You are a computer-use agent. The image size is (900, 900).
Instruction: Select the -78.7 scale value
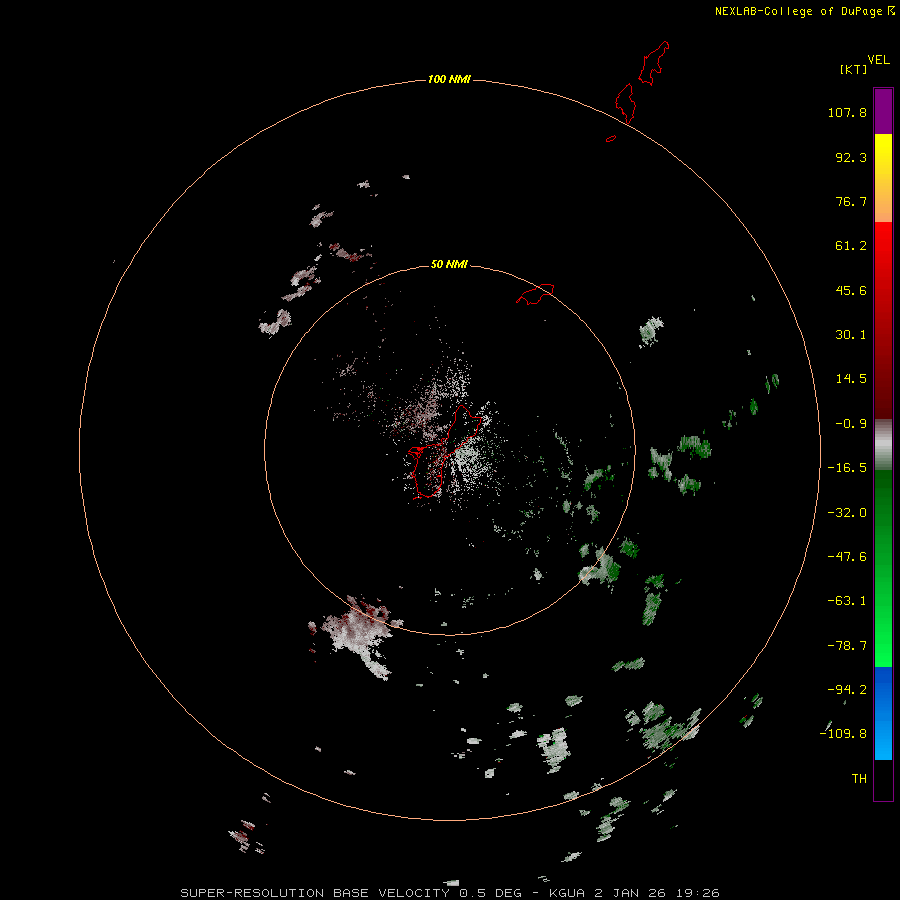click(x=847, y=646)
